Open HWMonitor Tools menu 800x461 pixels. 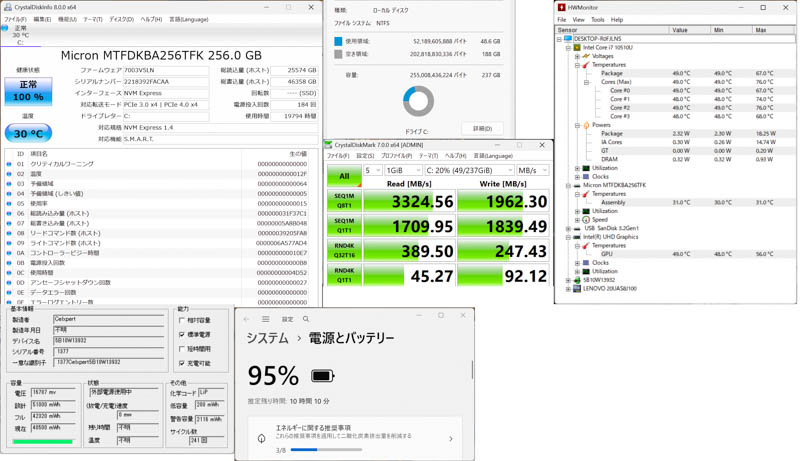point(597,19)
